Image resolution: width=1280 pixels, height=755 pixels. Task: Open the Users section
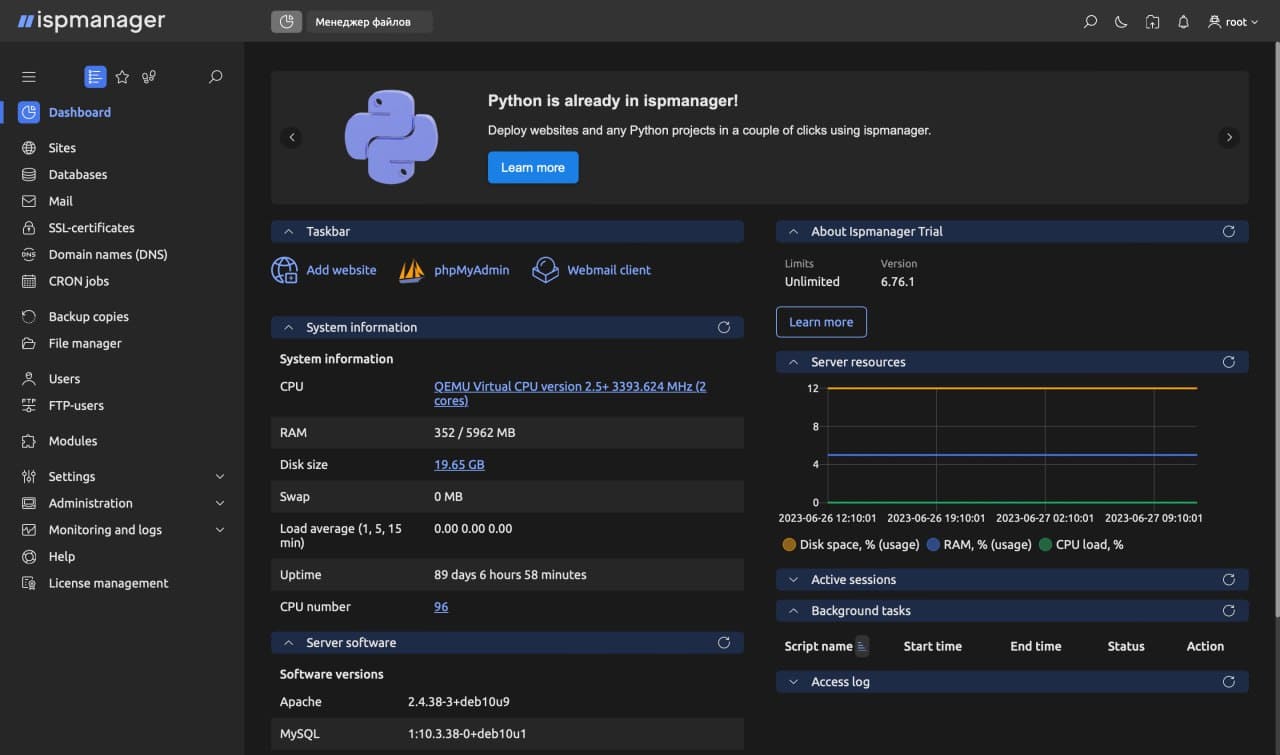click(64, 379)
